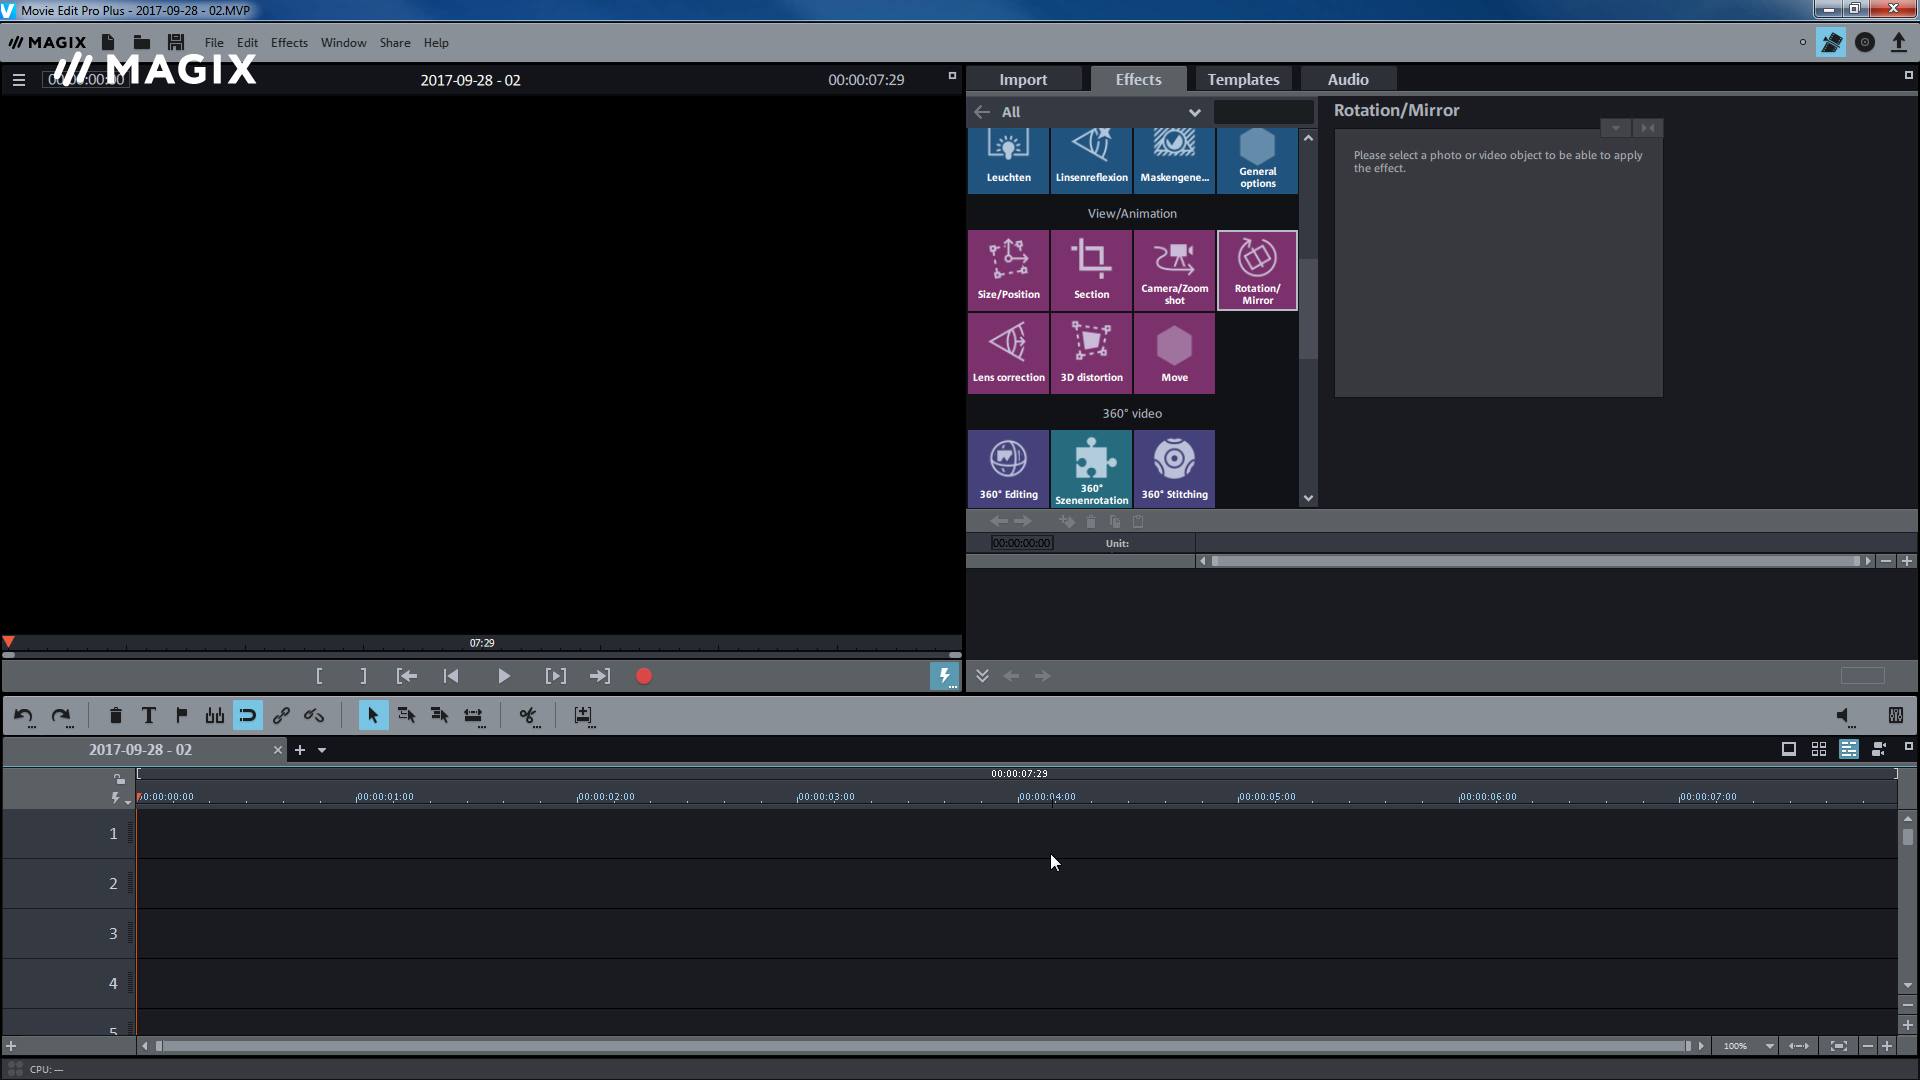Select the Rotation/Mirror effect icon
Viewport: 1920px width, 1080px height.
pyautogui.click(x=1255, y=270)
